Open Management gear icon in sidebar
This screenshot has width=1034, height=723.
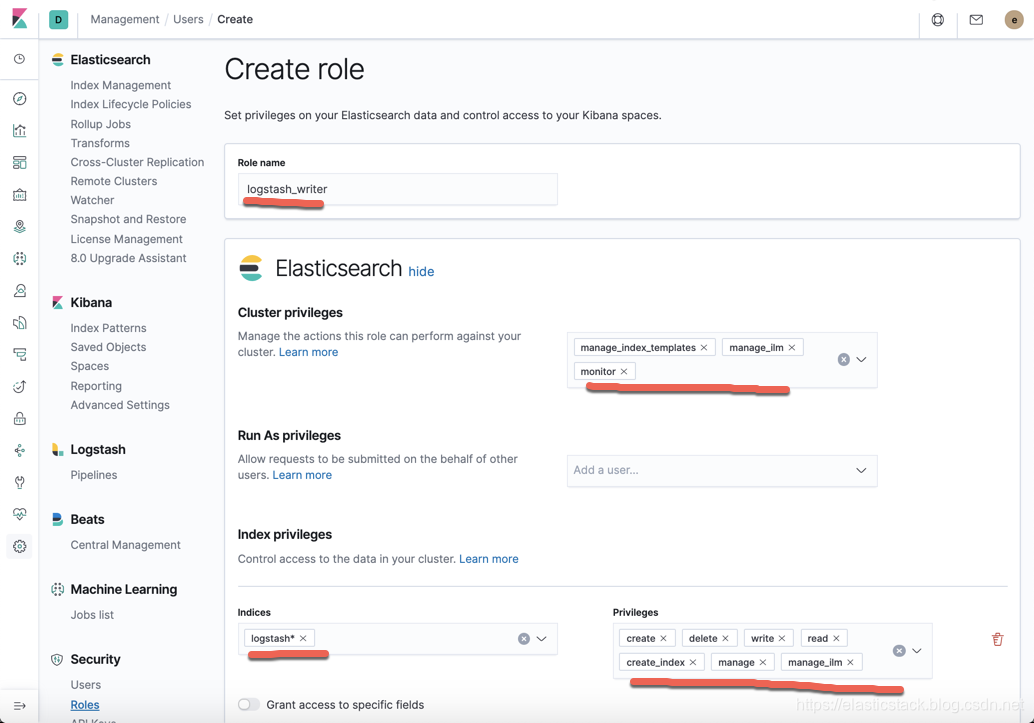pyautogui.click(x=20, y=546)
